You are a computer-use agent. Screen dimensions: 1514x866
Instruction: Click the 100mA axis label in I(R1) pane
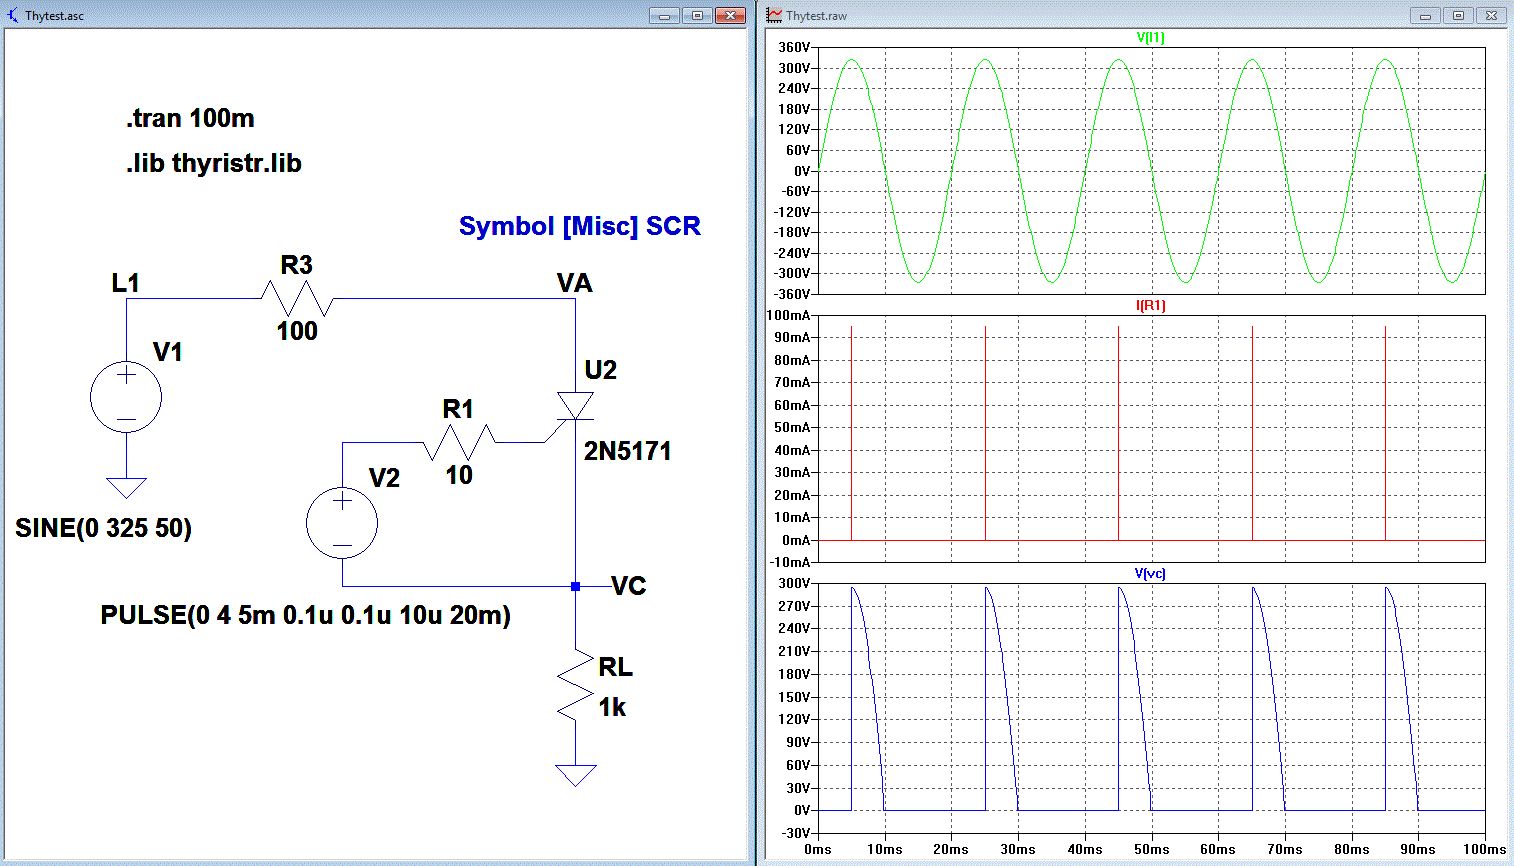coord(789,315)
